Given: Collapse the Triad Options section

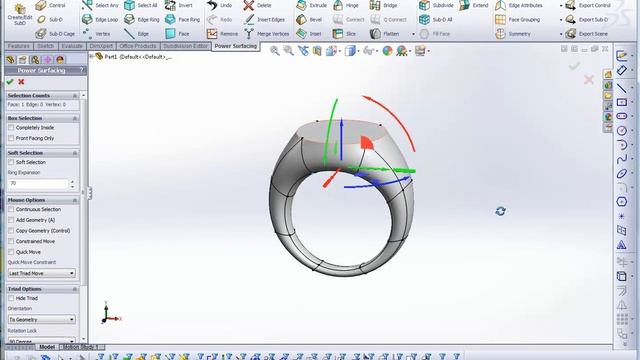Looking at the screenshot, I should click(x=75, y=289).
